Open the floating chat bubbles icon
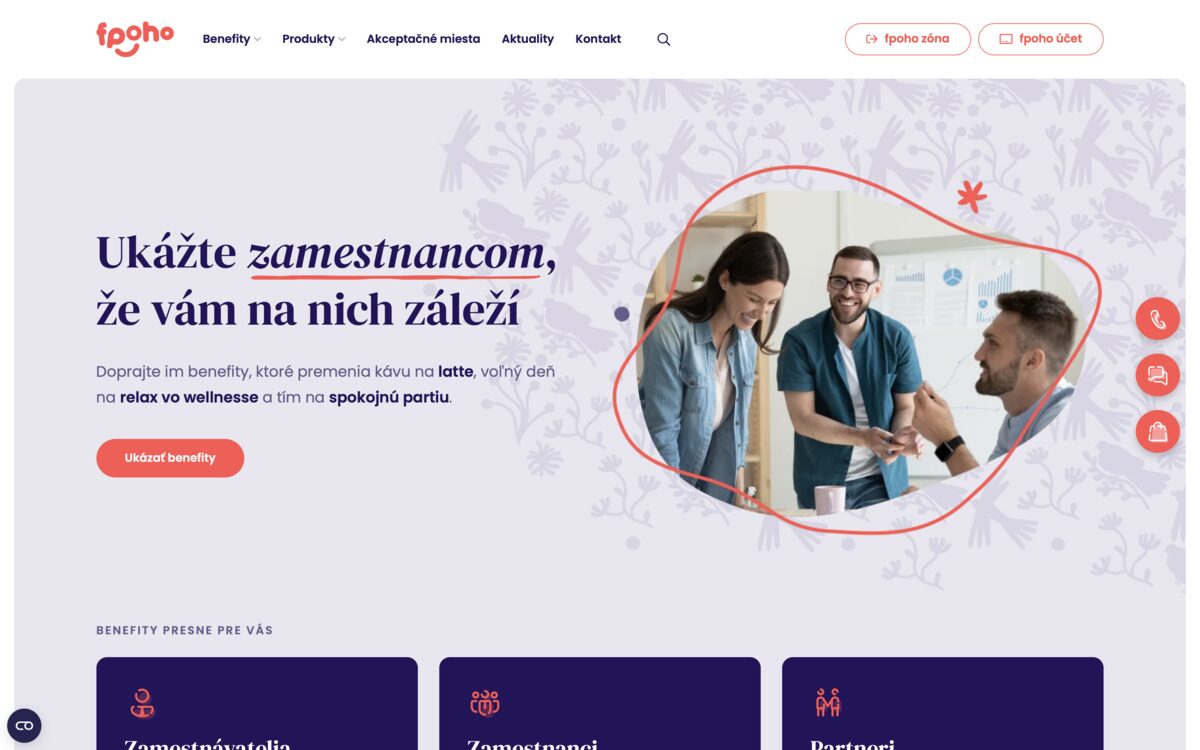The image size is (1200, 750). 1158,375
